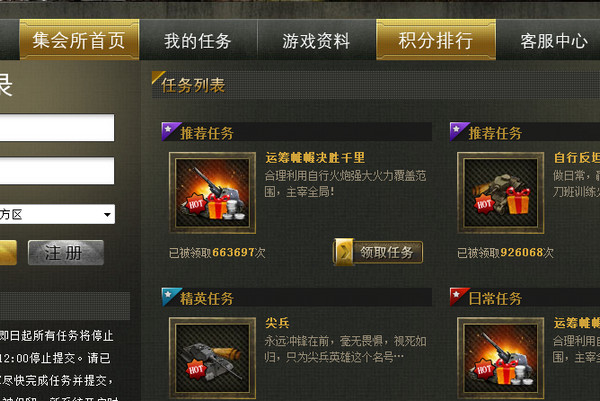Open 游戏资料 navigation tab
Screen dimensions: 600x401
tap(316, 41)
